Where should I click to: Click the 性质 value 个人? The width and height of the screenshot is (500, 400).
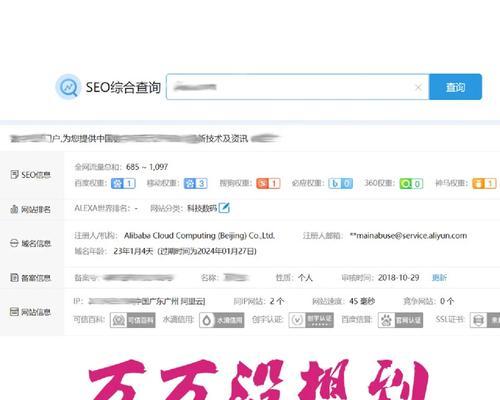tap(305, 277)
